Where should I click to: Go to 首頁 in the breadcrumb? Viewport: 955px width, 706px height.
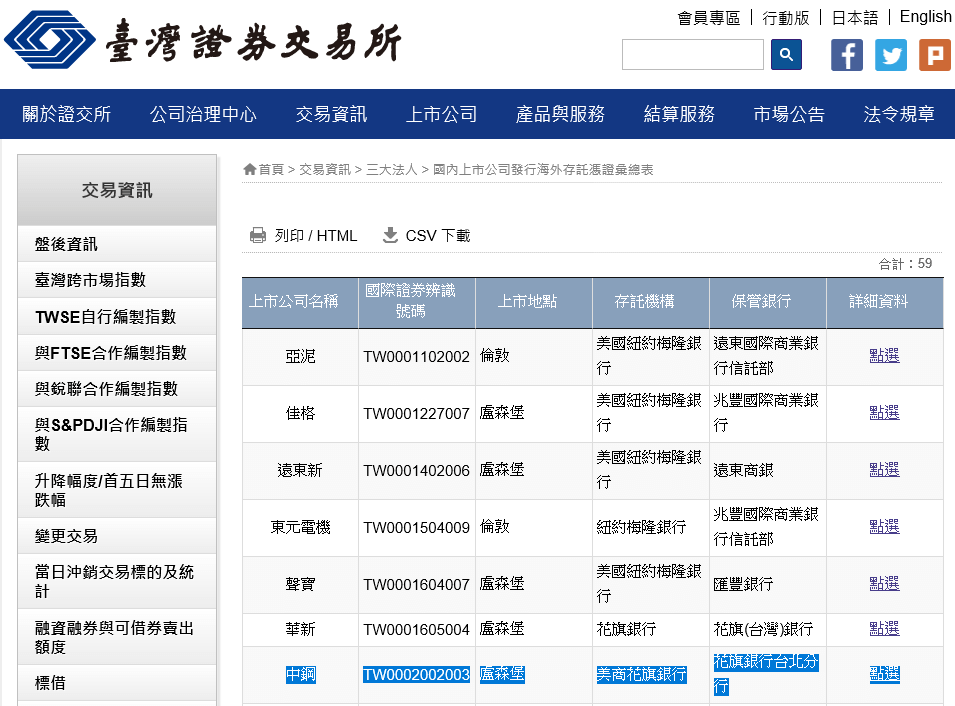coord(271,169)
